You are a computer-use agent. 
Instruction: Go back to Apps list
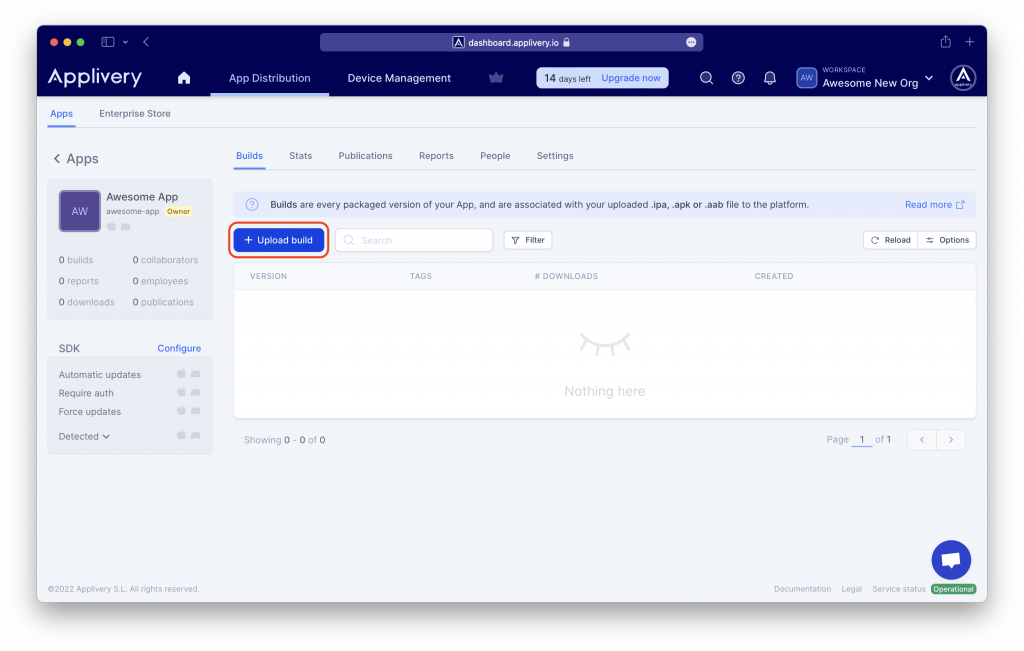76,159
